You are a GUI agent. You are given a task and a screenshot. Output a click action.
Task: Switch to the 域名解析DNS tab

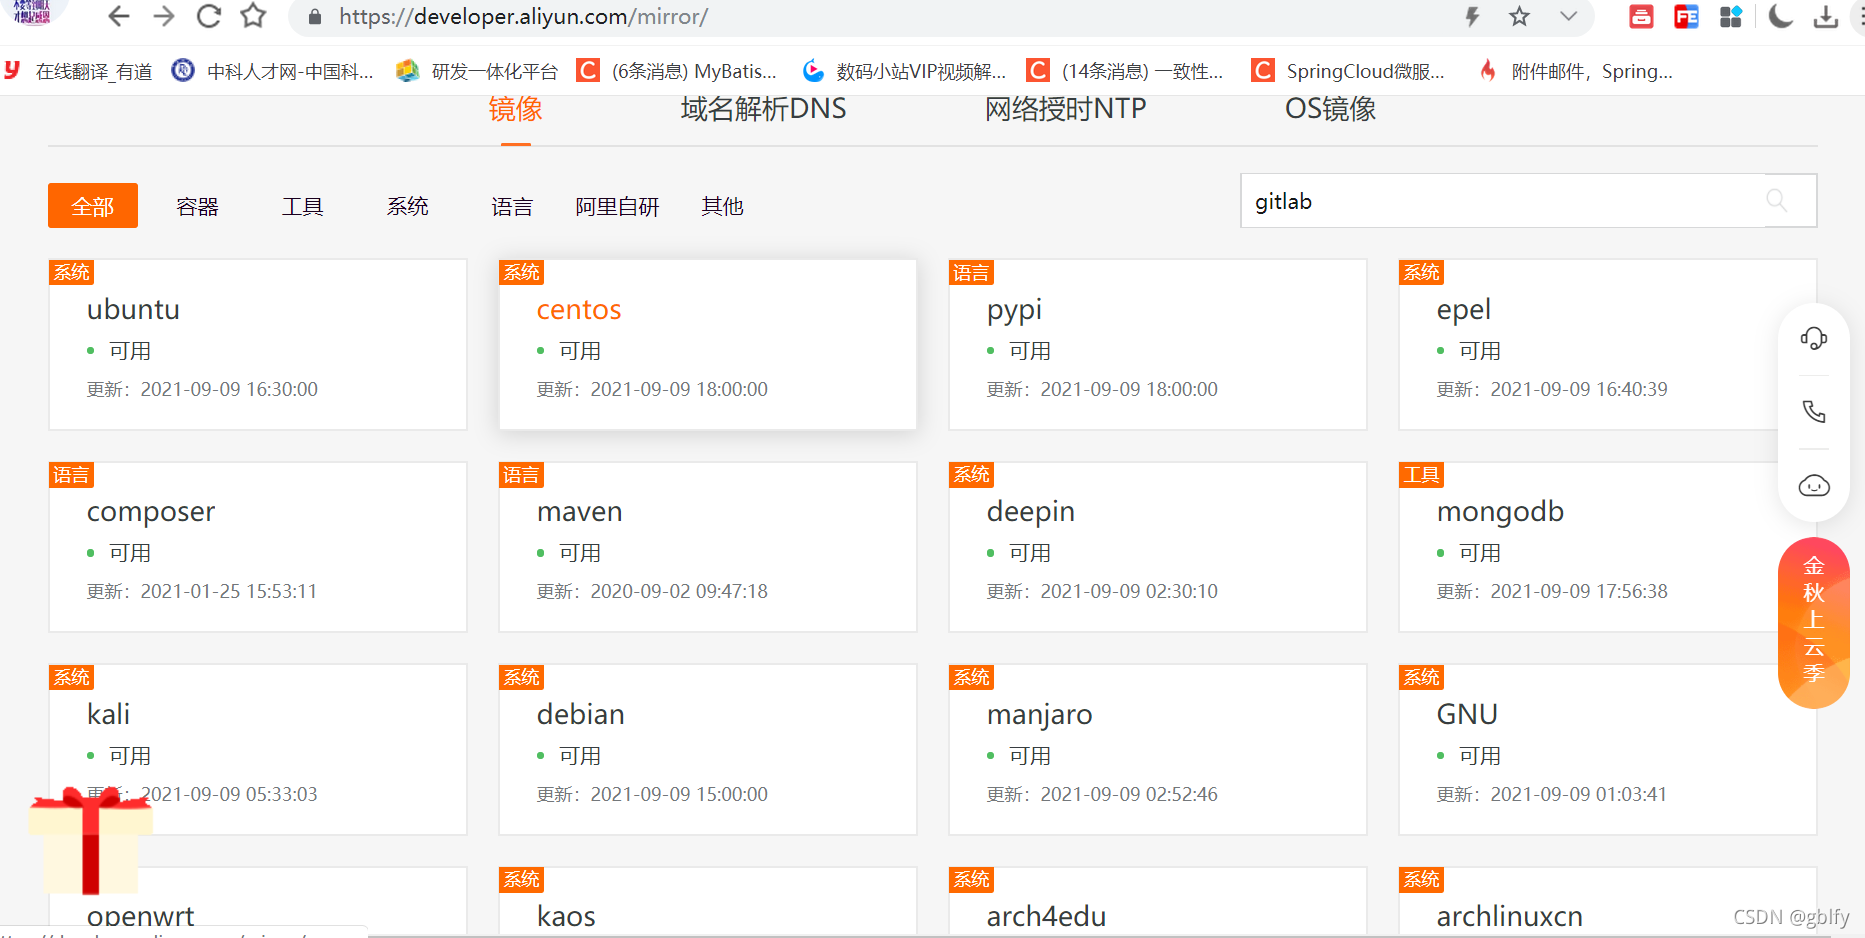(x=762, y=109)
